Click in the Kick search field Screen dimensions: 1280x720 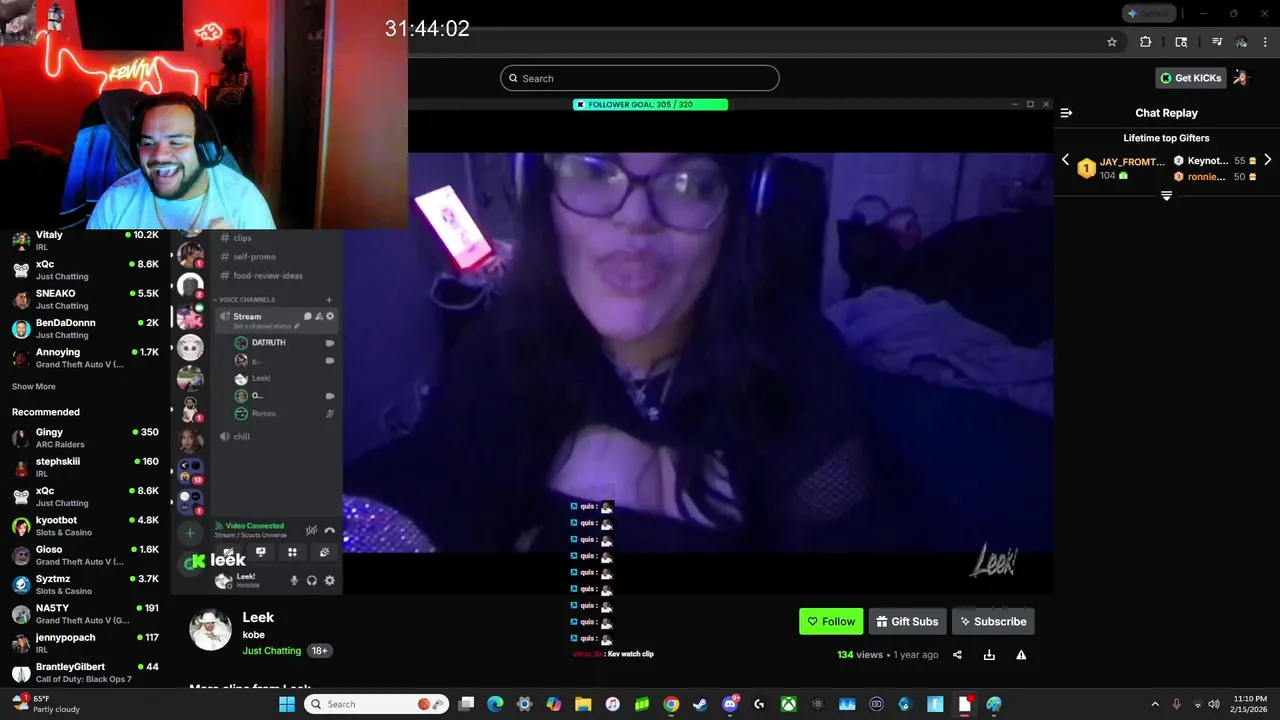click(x=640, y=78)
